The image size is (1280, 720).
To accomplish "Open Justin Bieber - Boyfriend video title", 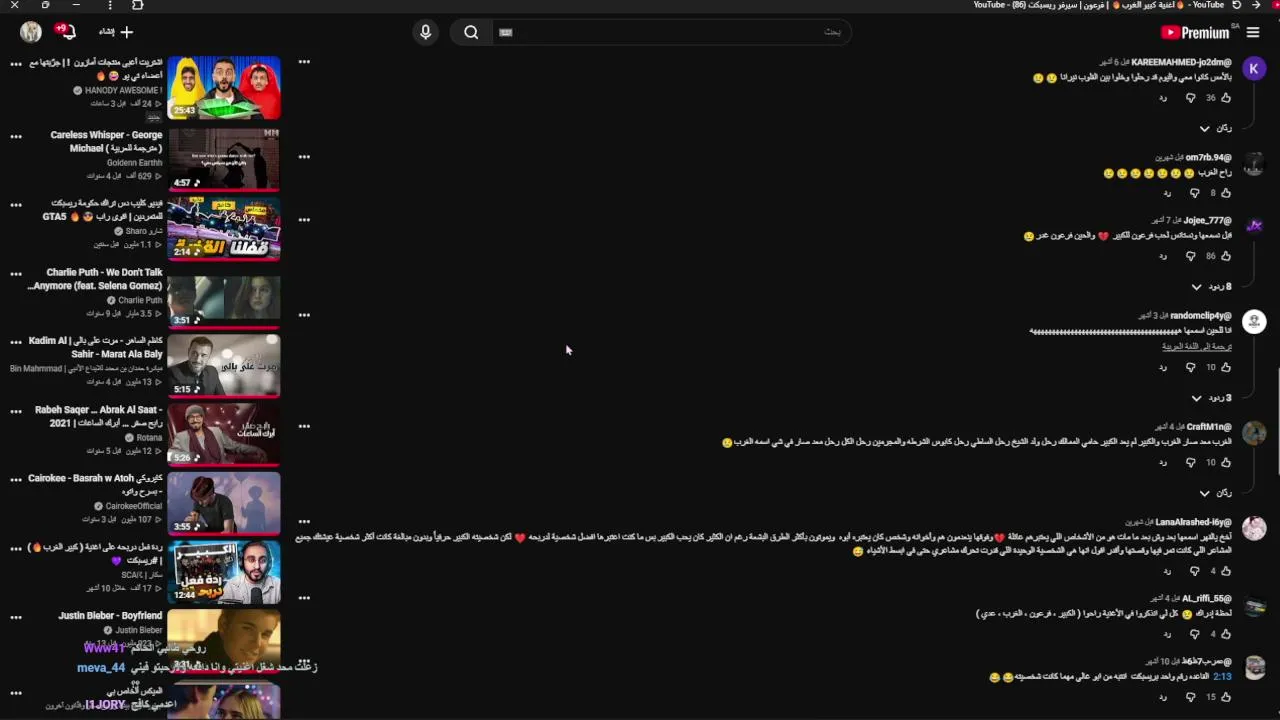I will pyautogui.click(x=110, y=616).
